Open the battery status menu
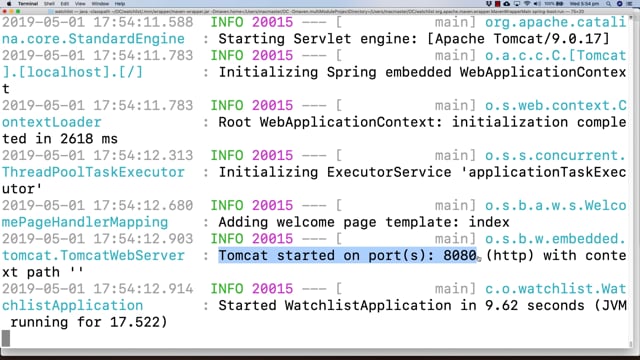 coord(554,3)
